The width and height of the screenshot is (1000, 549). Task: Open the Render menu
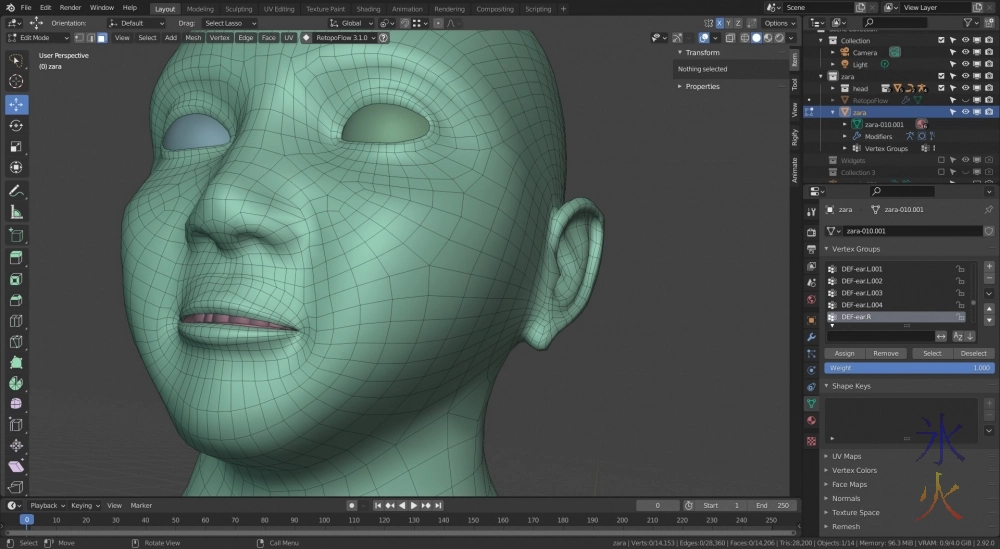pyautogui.click(x=70, y=8)
